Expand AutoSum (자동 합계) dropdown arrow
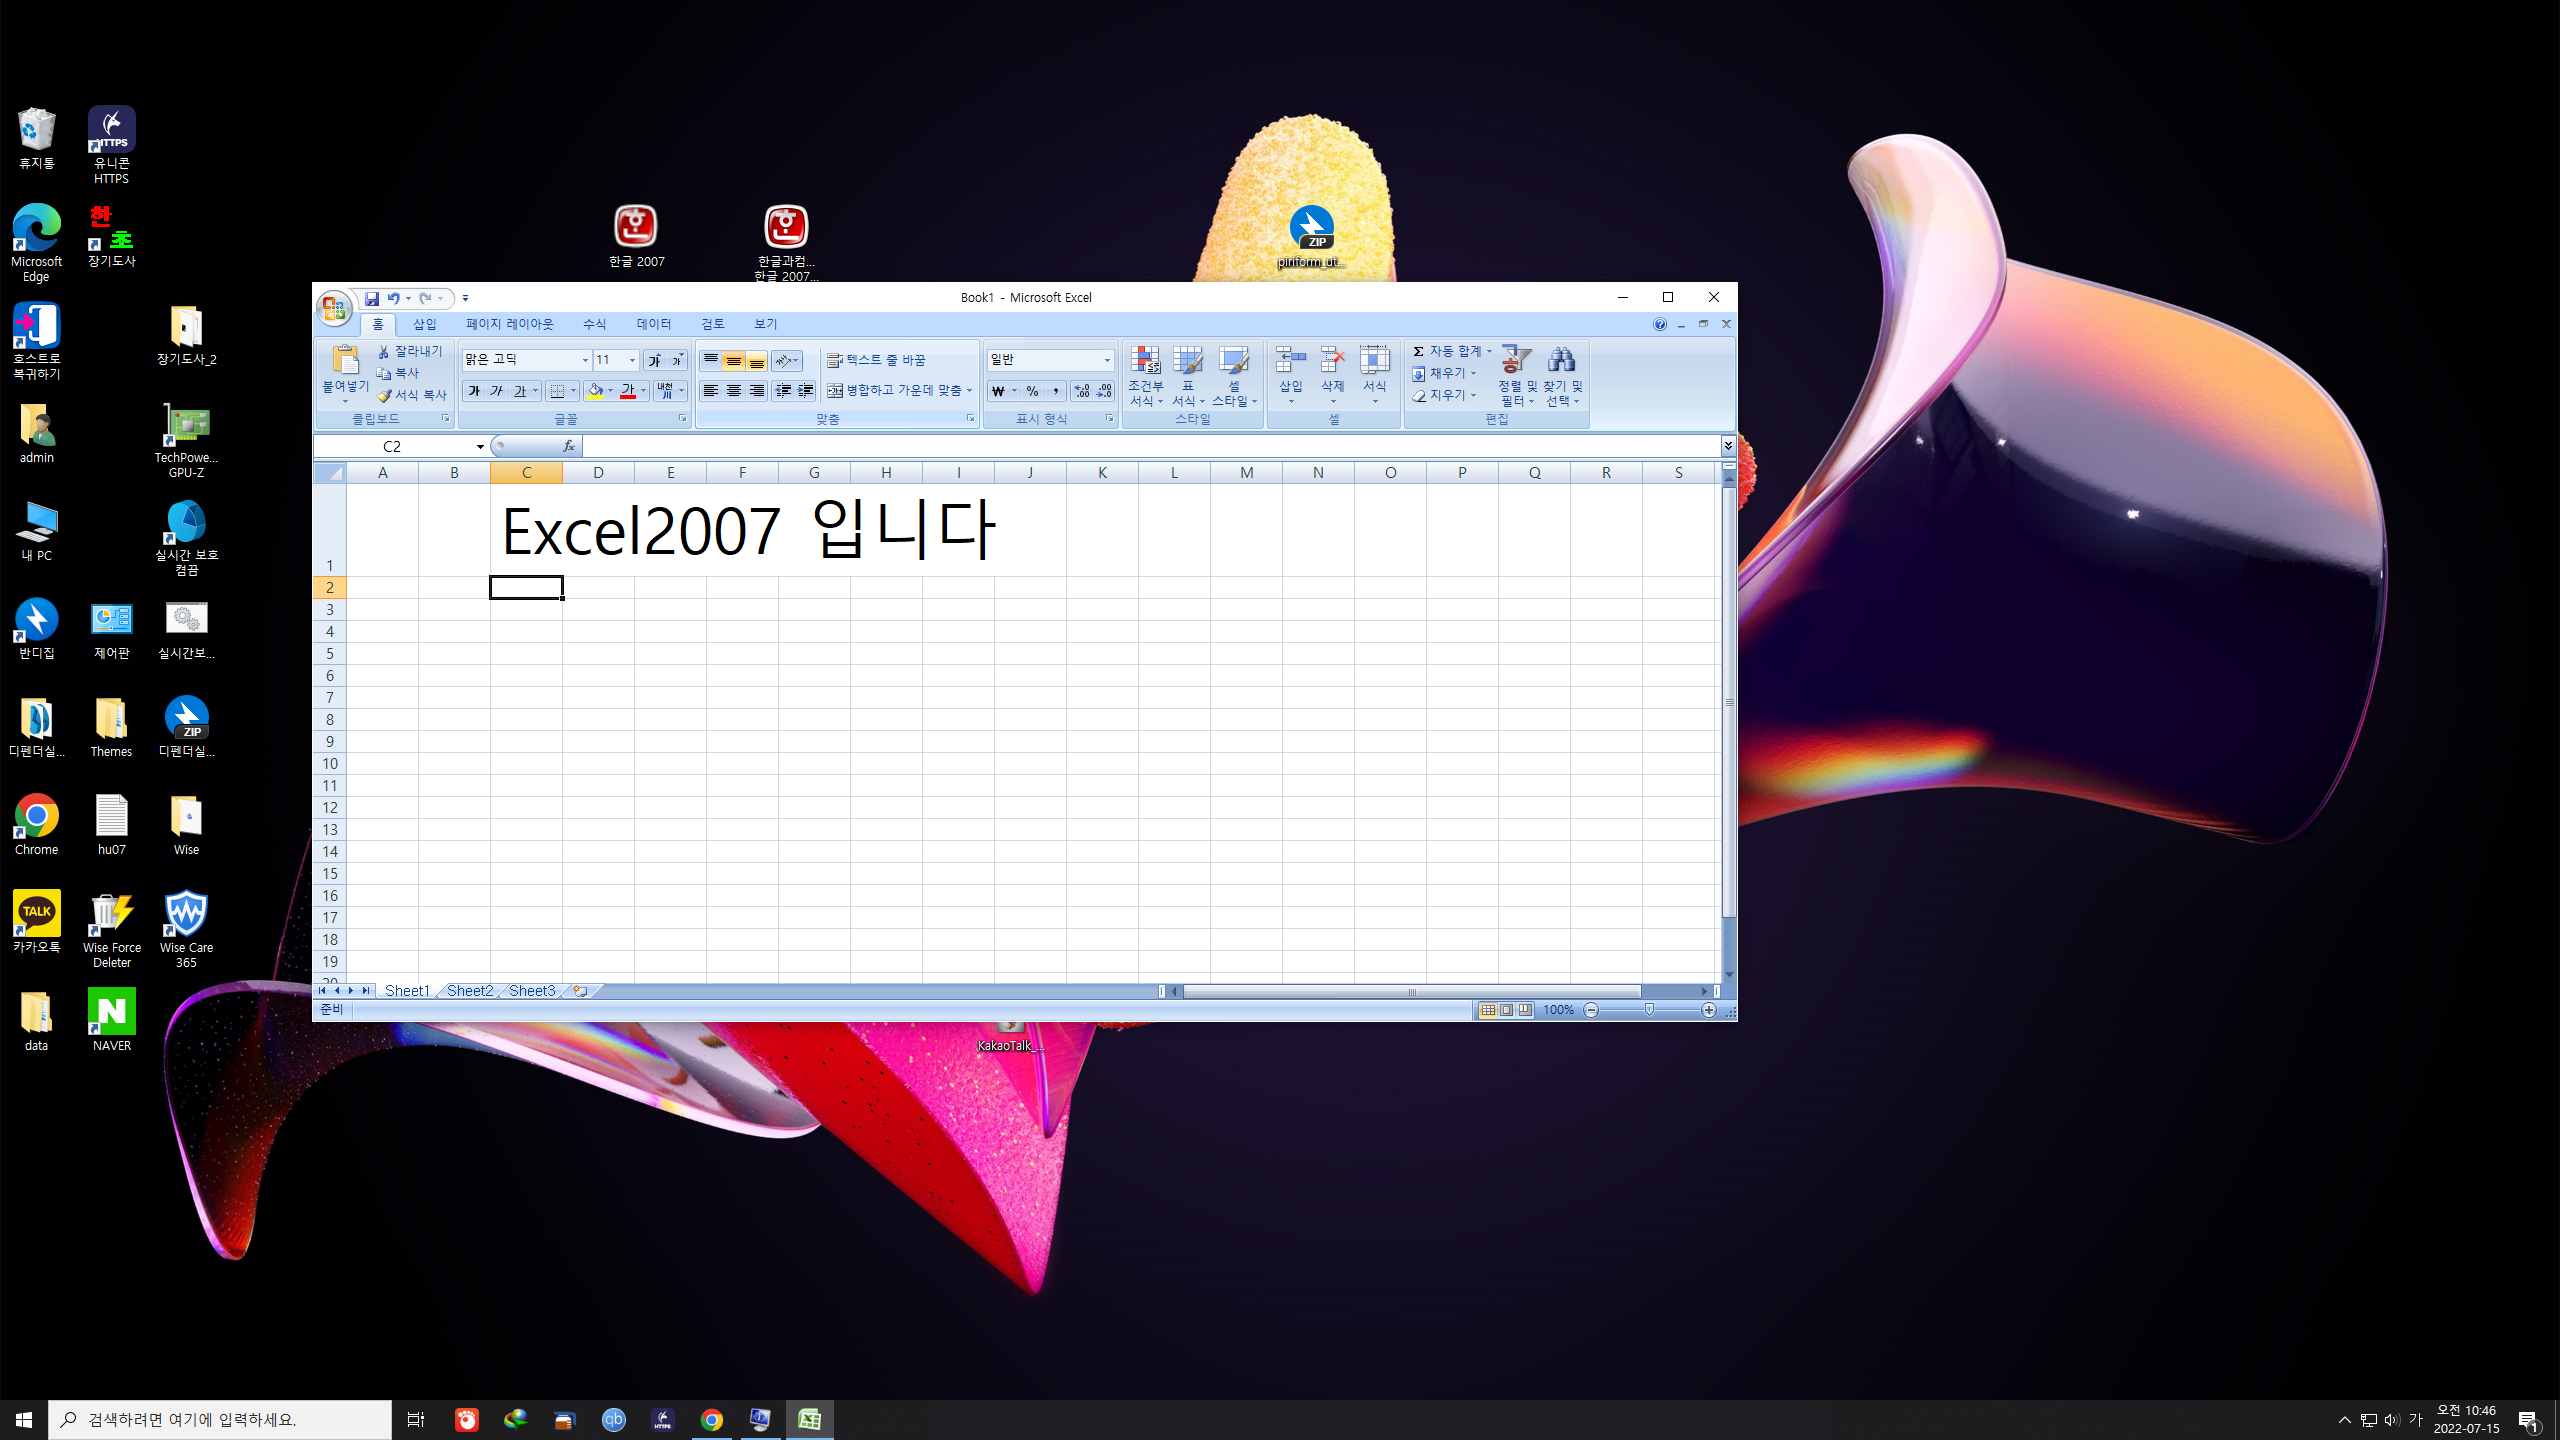 click(1489, 351)
